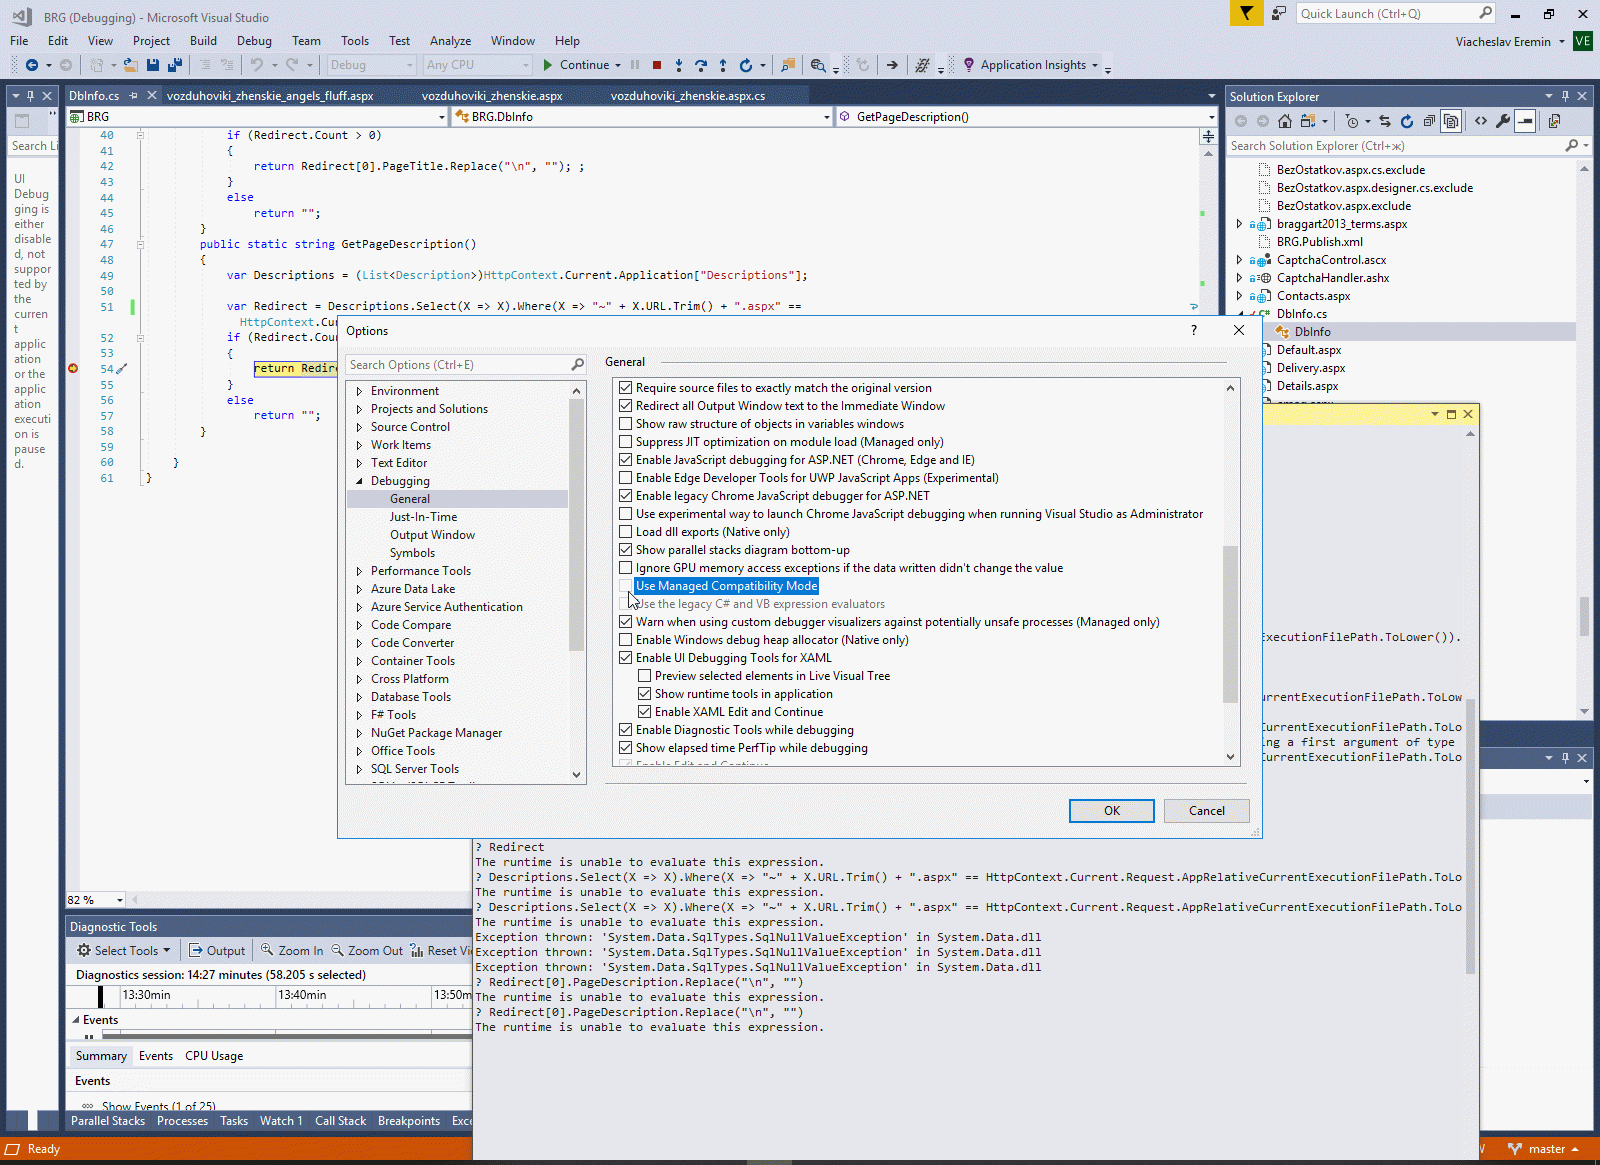Click the Show Next Statement arrow icon
Image resolution: width=1600 pixels, height=1165 pixels.
[892, 65]
